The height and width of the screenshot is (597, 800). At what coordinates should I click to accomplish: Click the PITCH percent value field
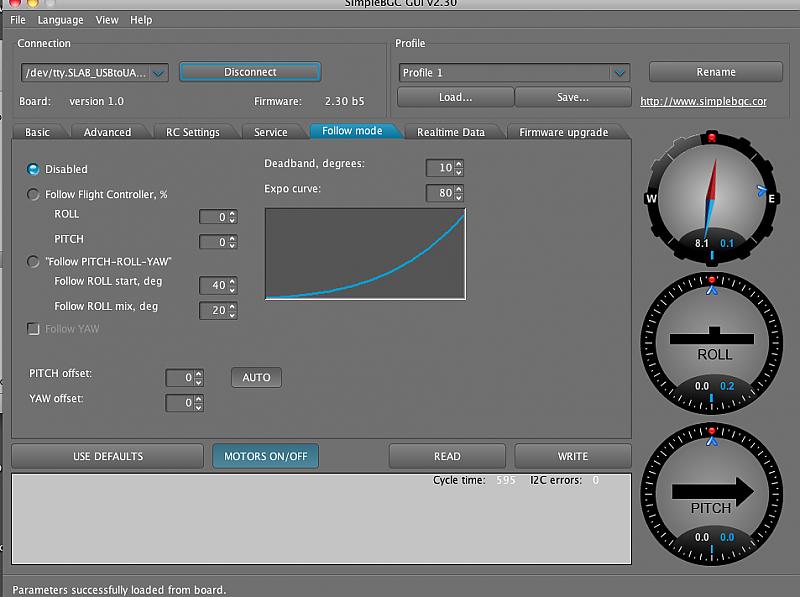pos(213,242)
